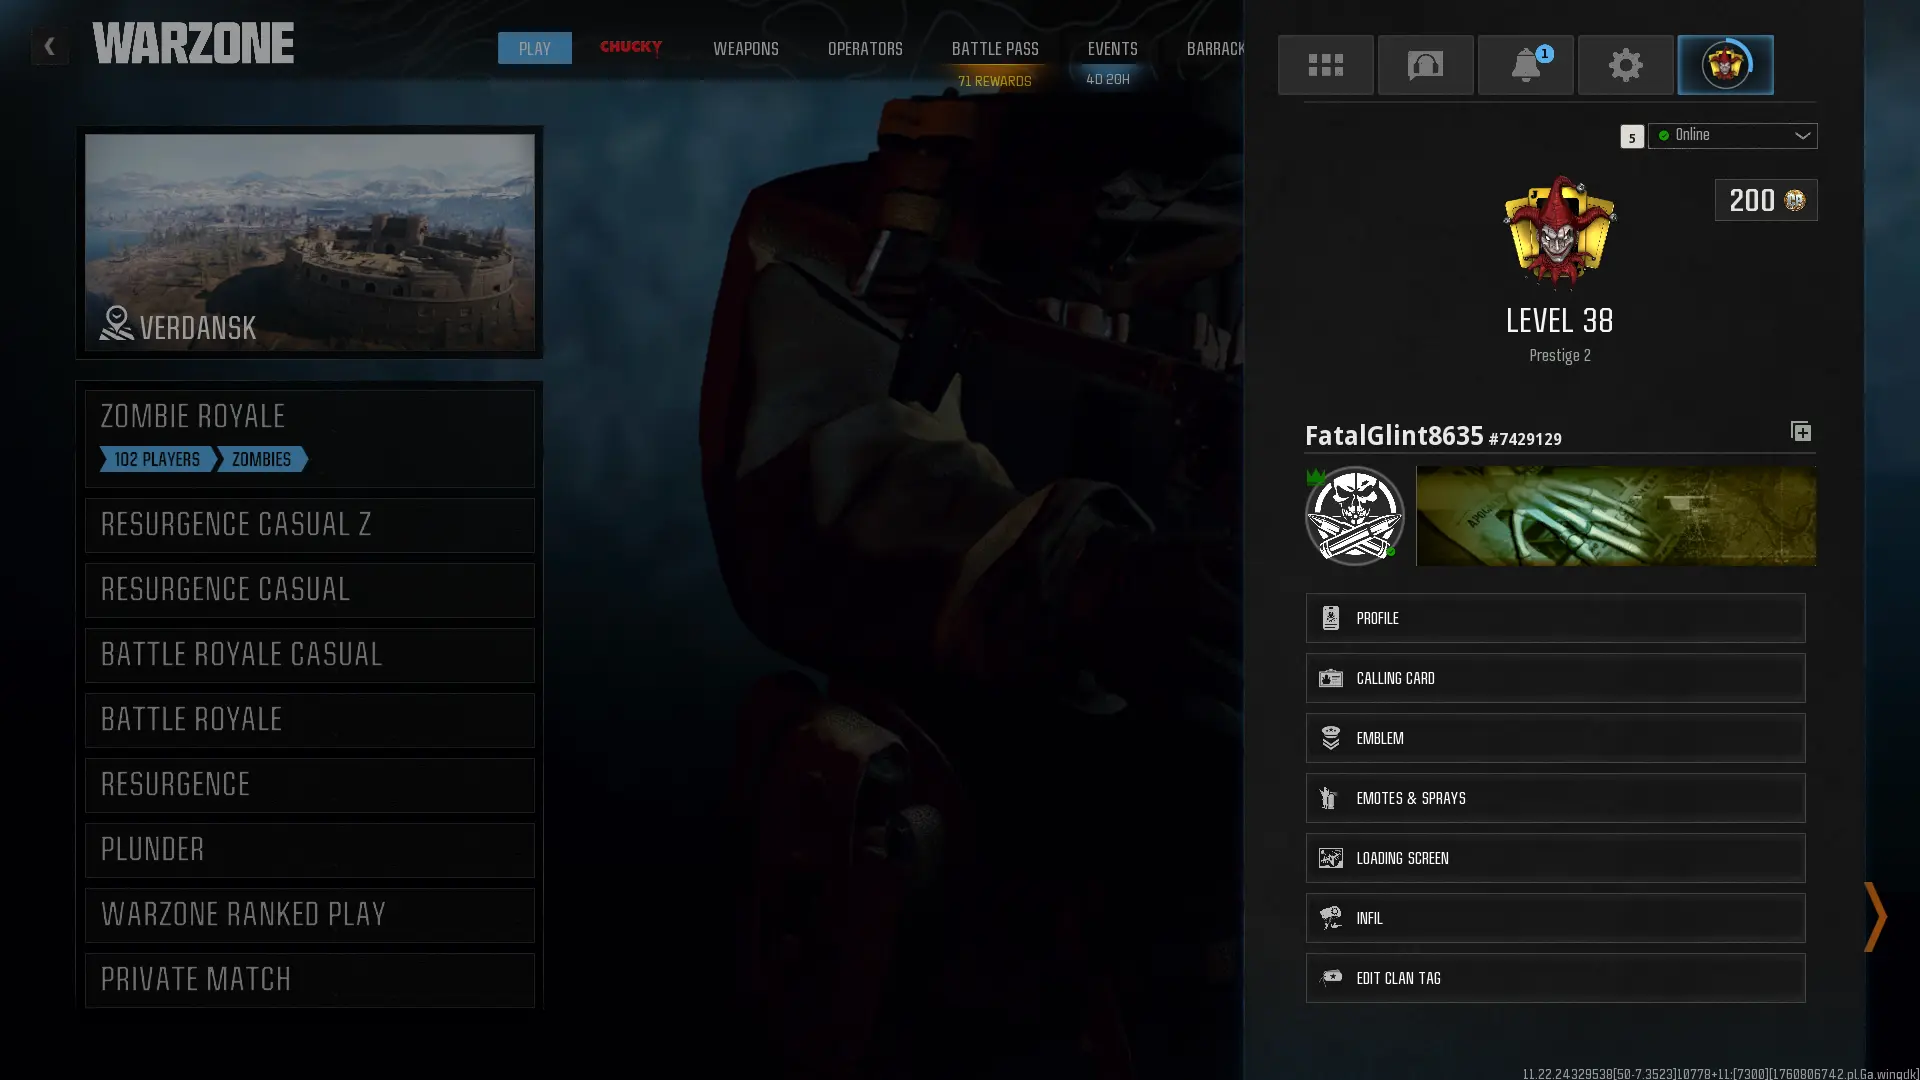The height and width of the screenshot is (1080, 1920).
Task: Switch to the Weapons tab
Action: pos(745,49)
